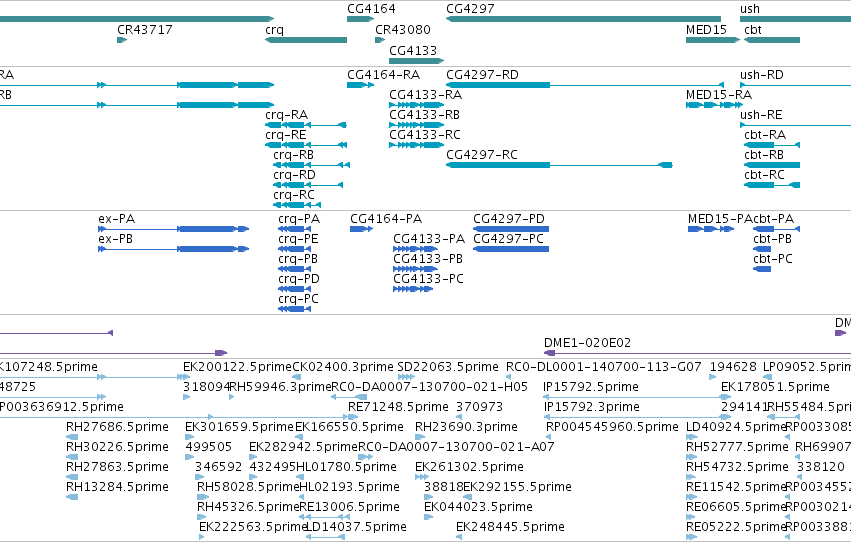The height and width of the screenshot is (542, 851).
Task: Click the ush gene label
Action: point(750,9)
